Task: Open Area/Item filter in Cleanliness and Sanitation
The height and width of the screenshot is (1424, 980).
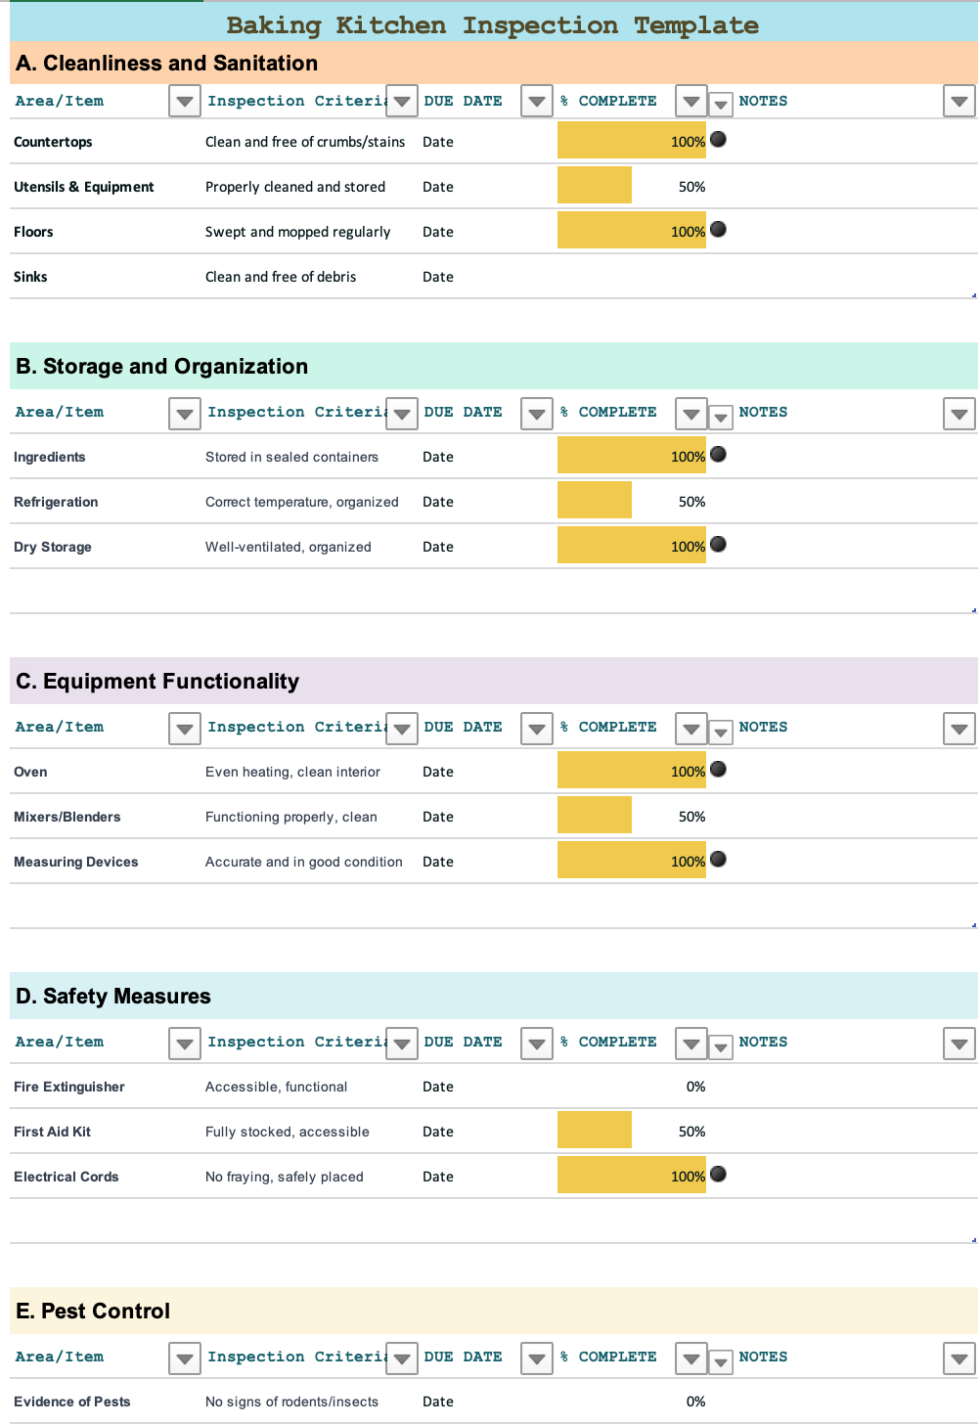Action: [184, 101]
